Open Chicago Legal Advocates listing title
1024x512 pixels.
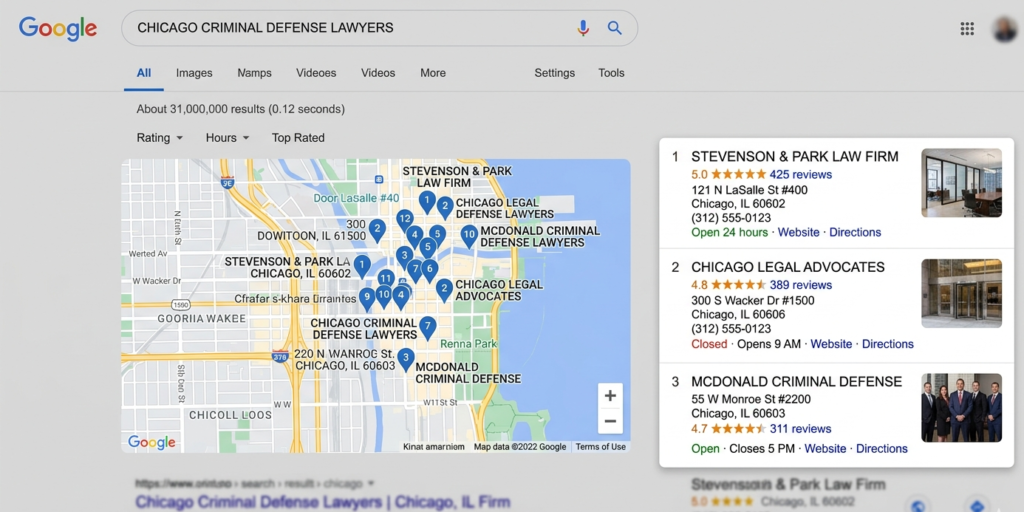point(788,267)
